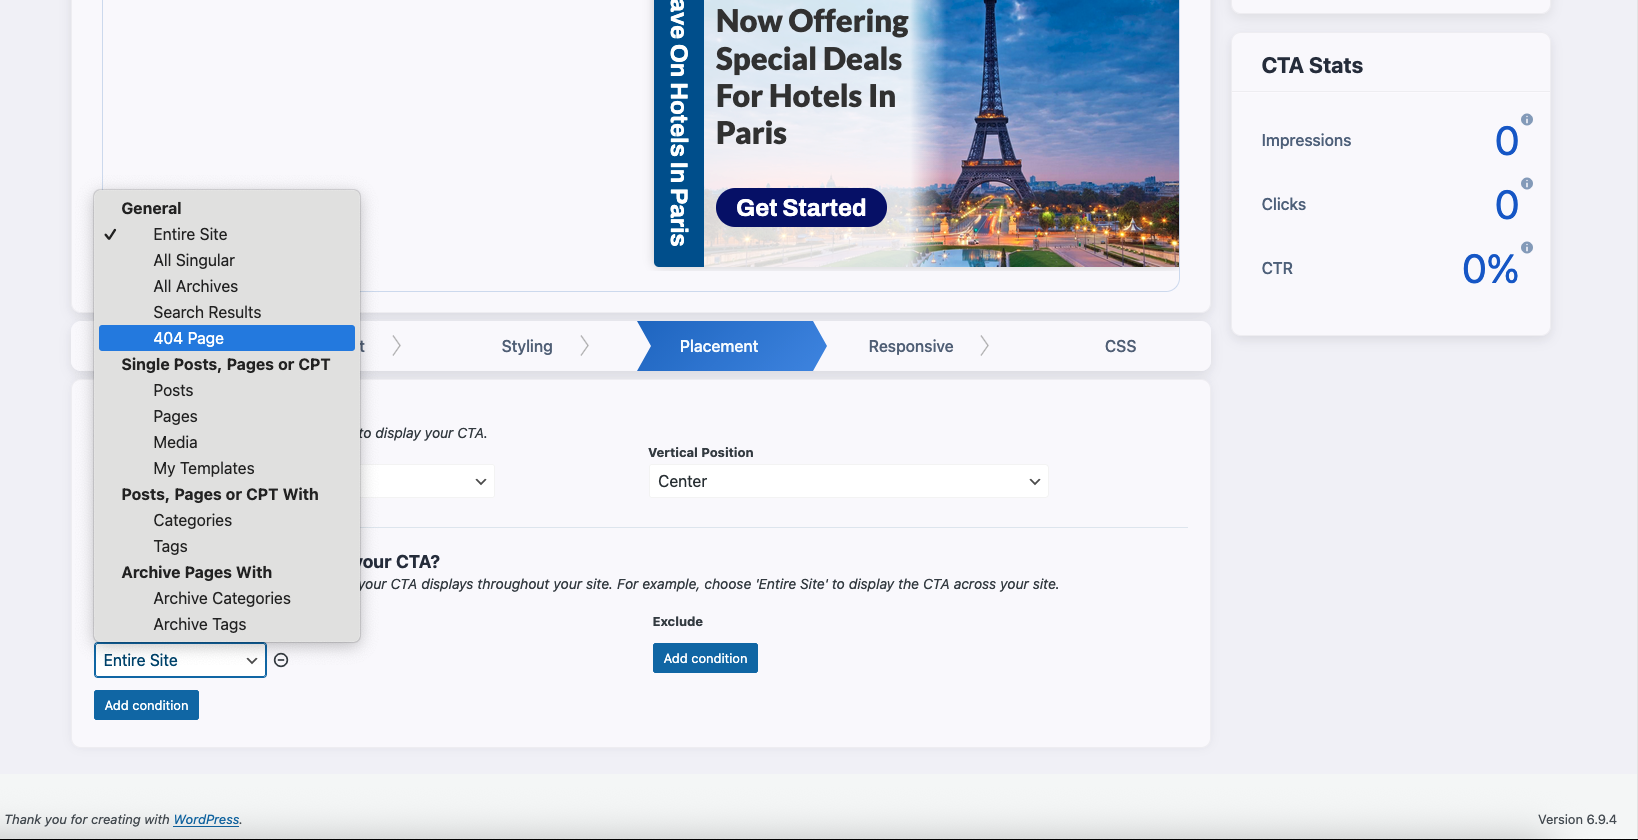Open the partially hidden position dropdown arrow
Screen dimensions: 1638x840
(480, 481)
